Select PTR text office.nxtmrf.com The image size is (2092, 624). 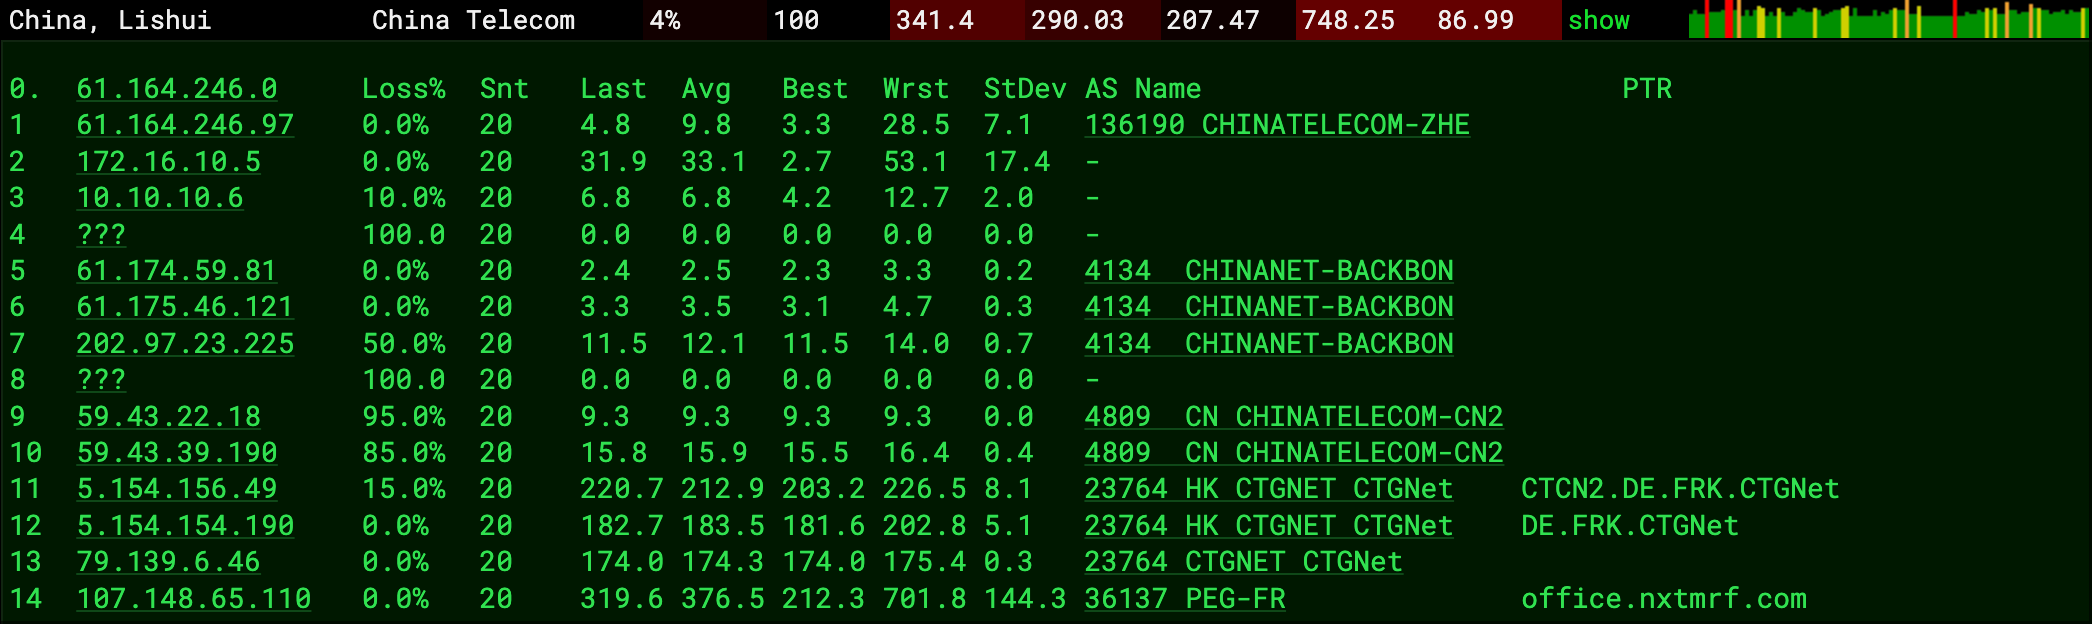click(x=1664, y=599)
